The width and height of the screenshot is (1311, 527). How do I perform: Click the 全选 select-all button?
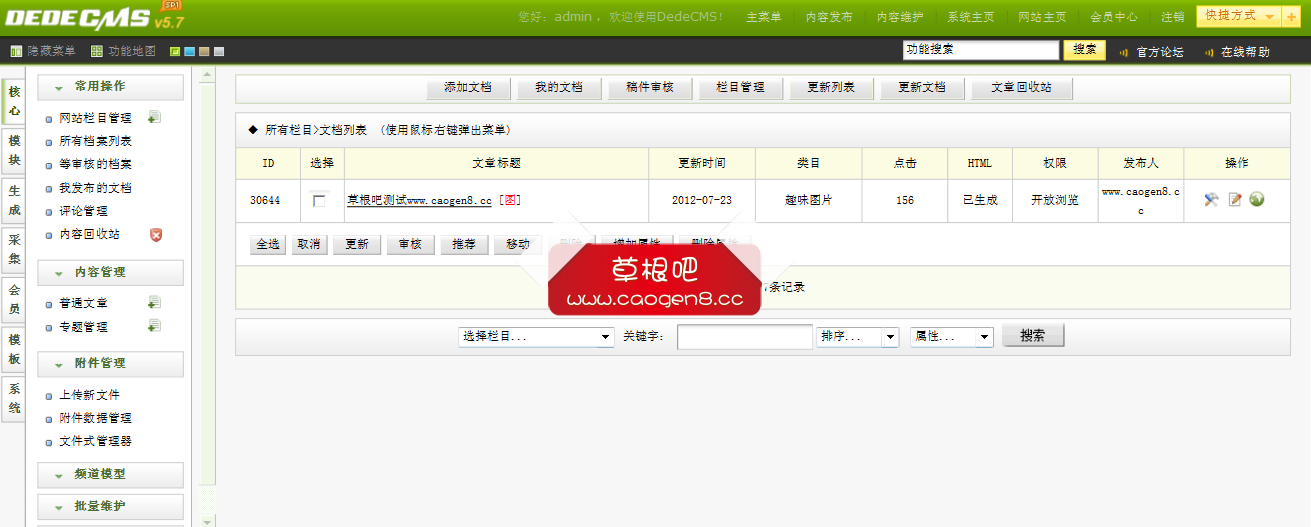point(268,245)
